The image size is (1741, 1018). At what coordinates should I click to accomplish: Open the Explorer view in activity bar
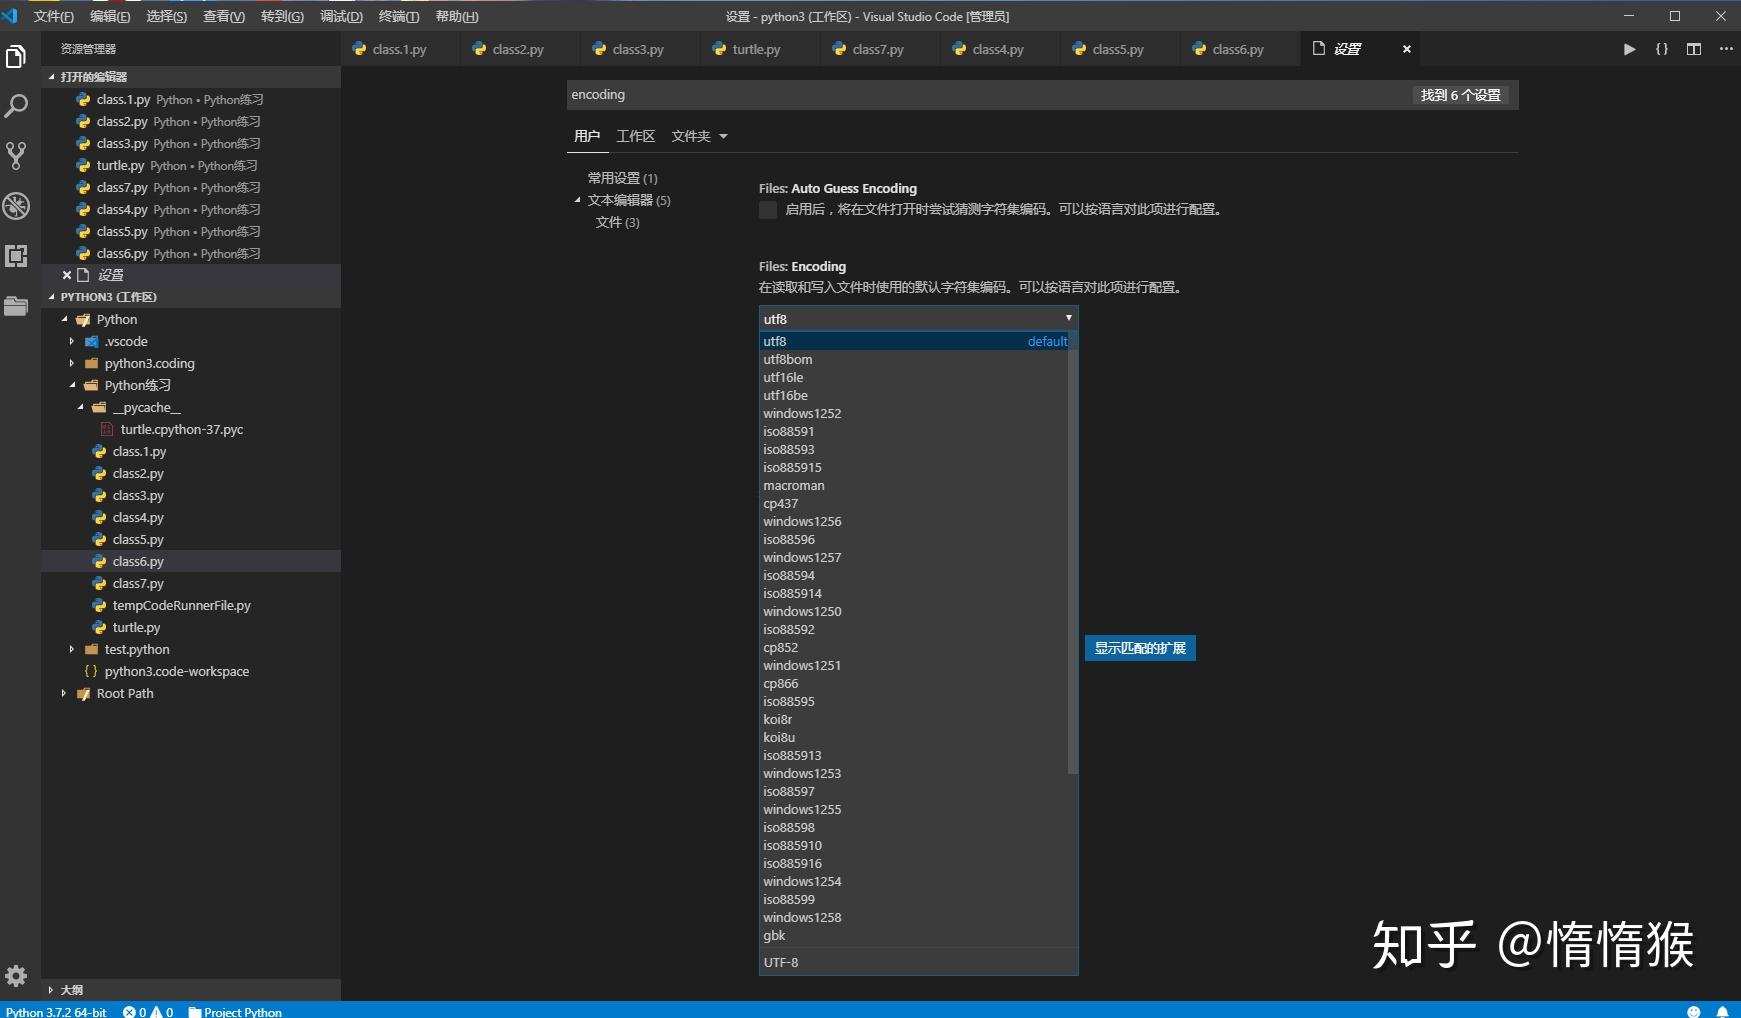click(x=16, y=57)
